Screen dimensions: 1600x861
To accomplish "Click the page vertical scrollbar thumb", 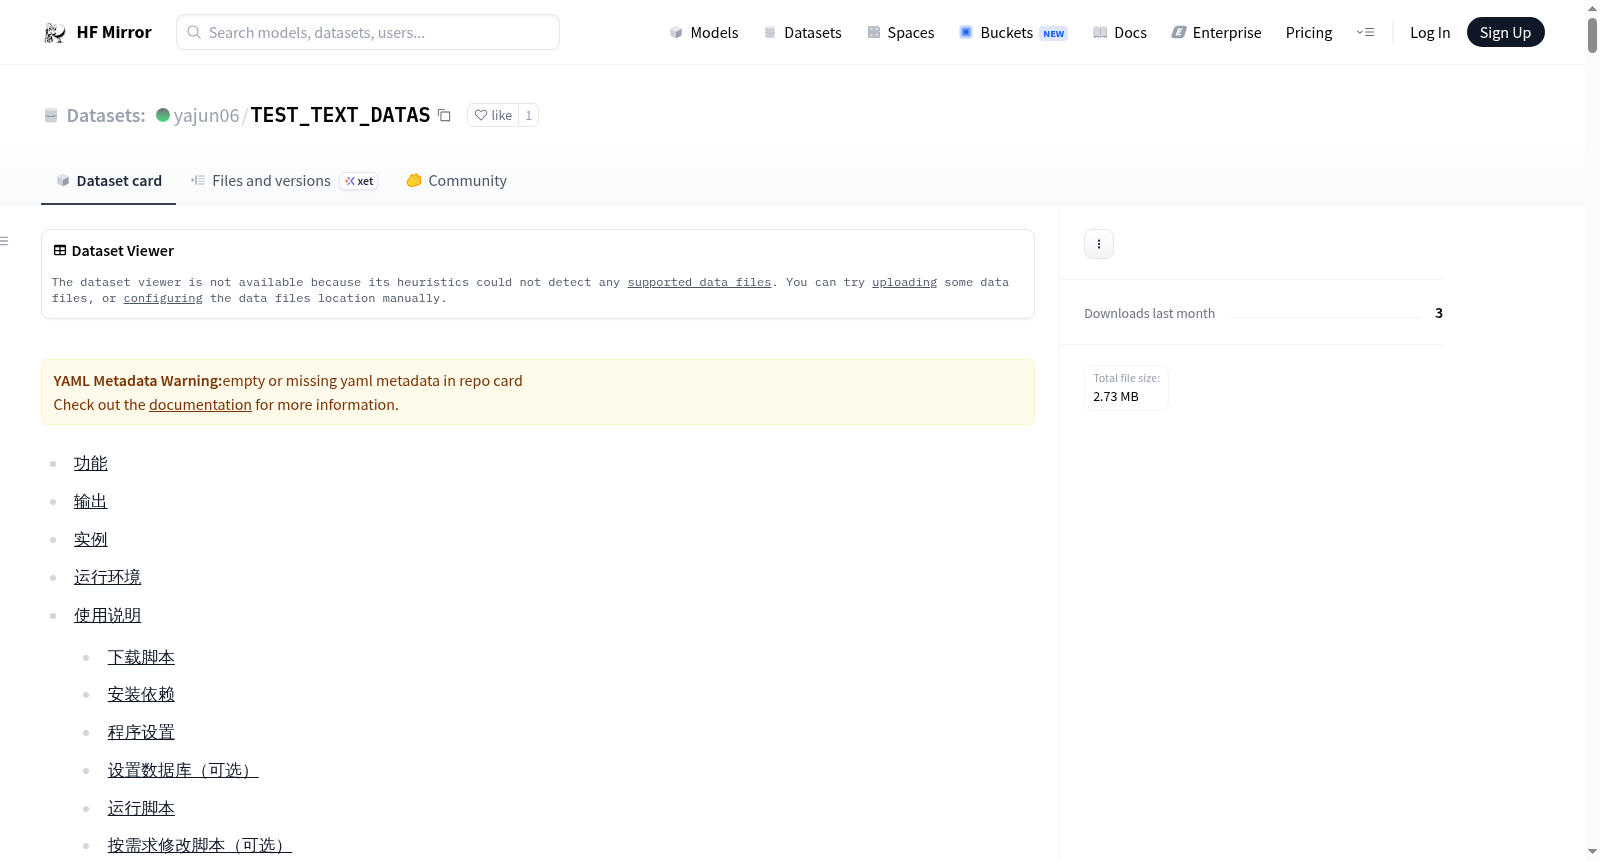I will point(1592,35).
